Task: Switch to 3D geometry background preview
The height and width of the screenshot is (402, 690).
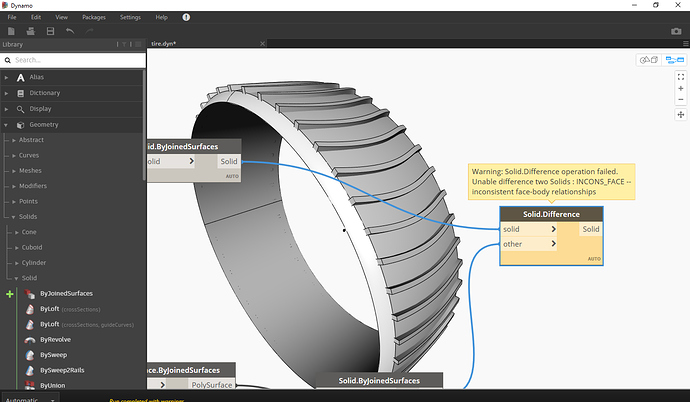Action: click(x=649, y=60)
